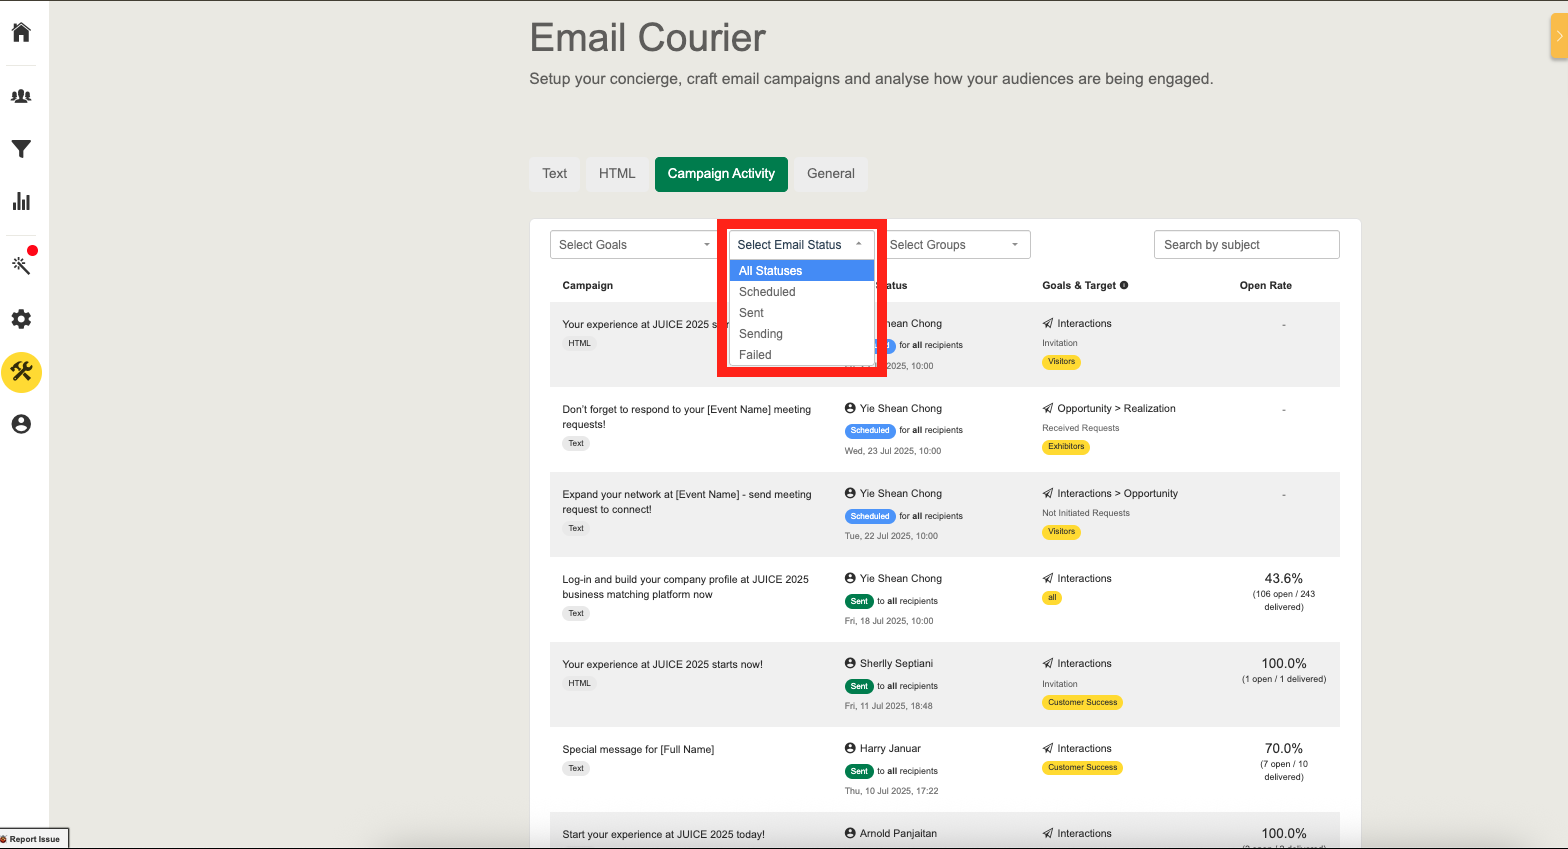This screenshot has width=1568, height=849.
Task: Choose All Statuses in the status list
Action: pos(802,271)
